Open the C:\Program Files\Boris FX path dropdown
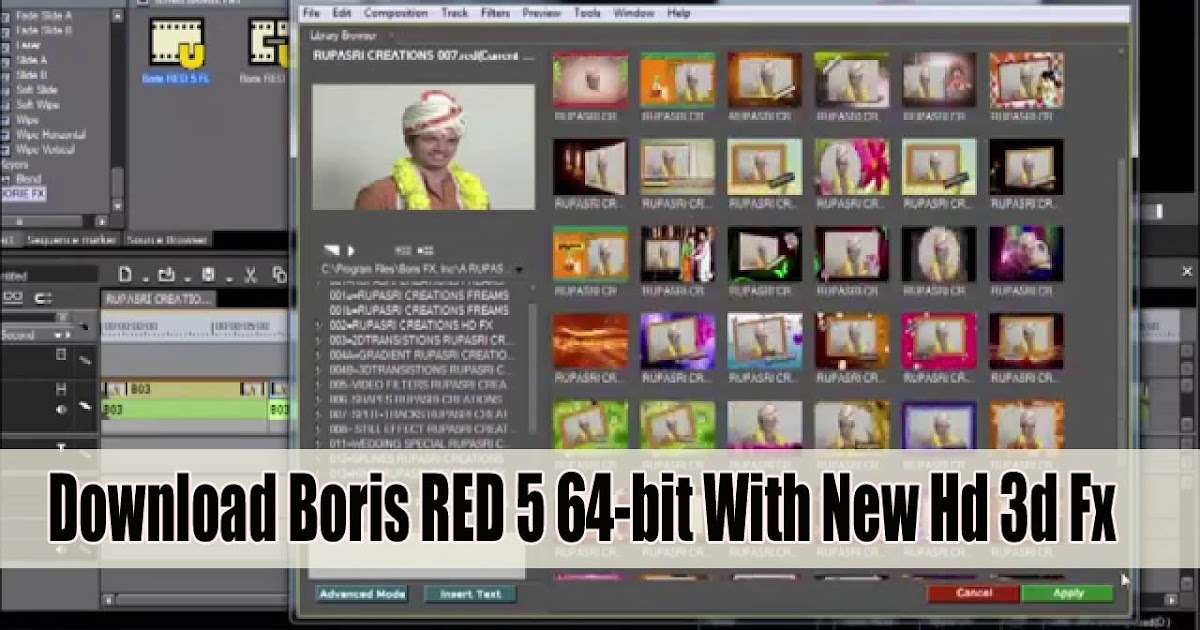 [518, 270]
